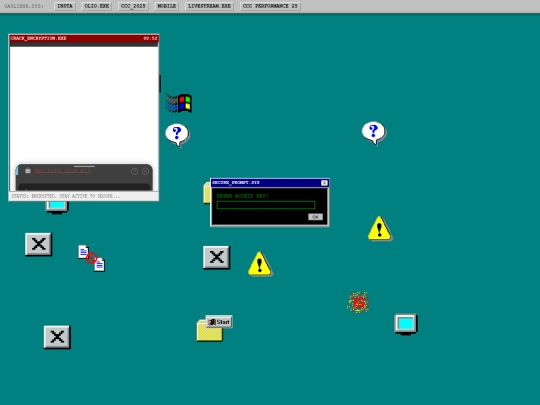Select the CCC_2025 top bar item

point(133,6)
